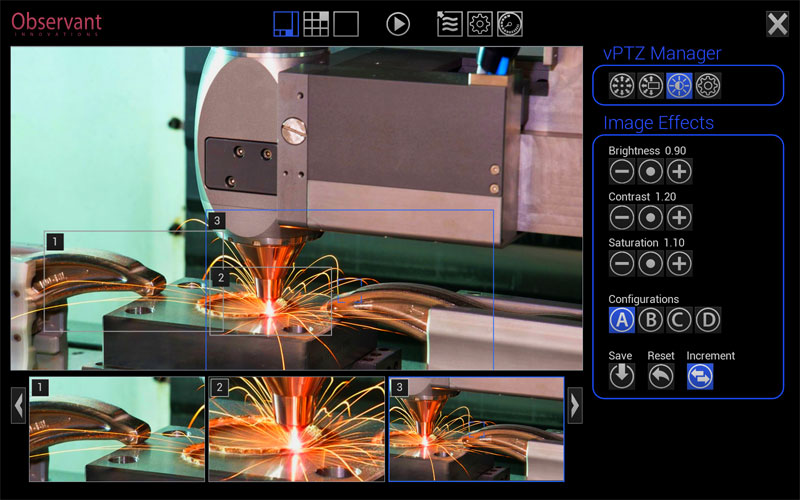Open the Image Effects tab in vPTZ Manager
This screenshot has width=800, height=500.
pyautogui.click(x=680, y=85)
